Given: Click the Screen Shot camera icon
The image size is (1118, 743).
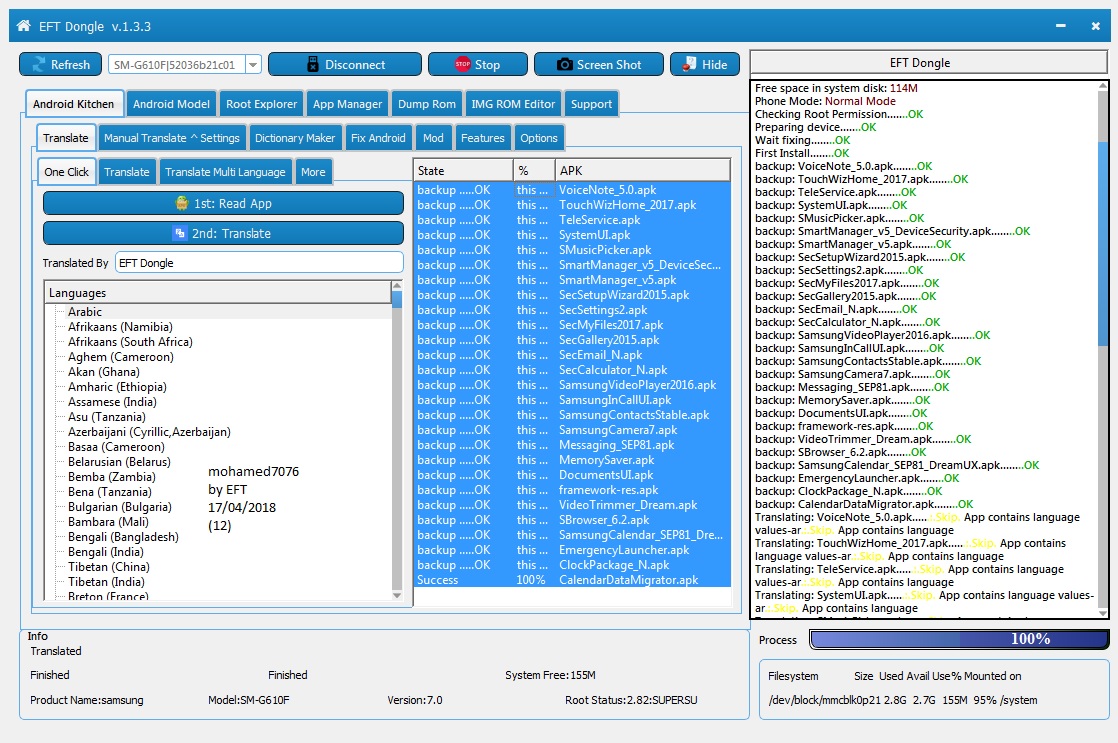Looking at the screenshot, I should [x=564, y=64].
